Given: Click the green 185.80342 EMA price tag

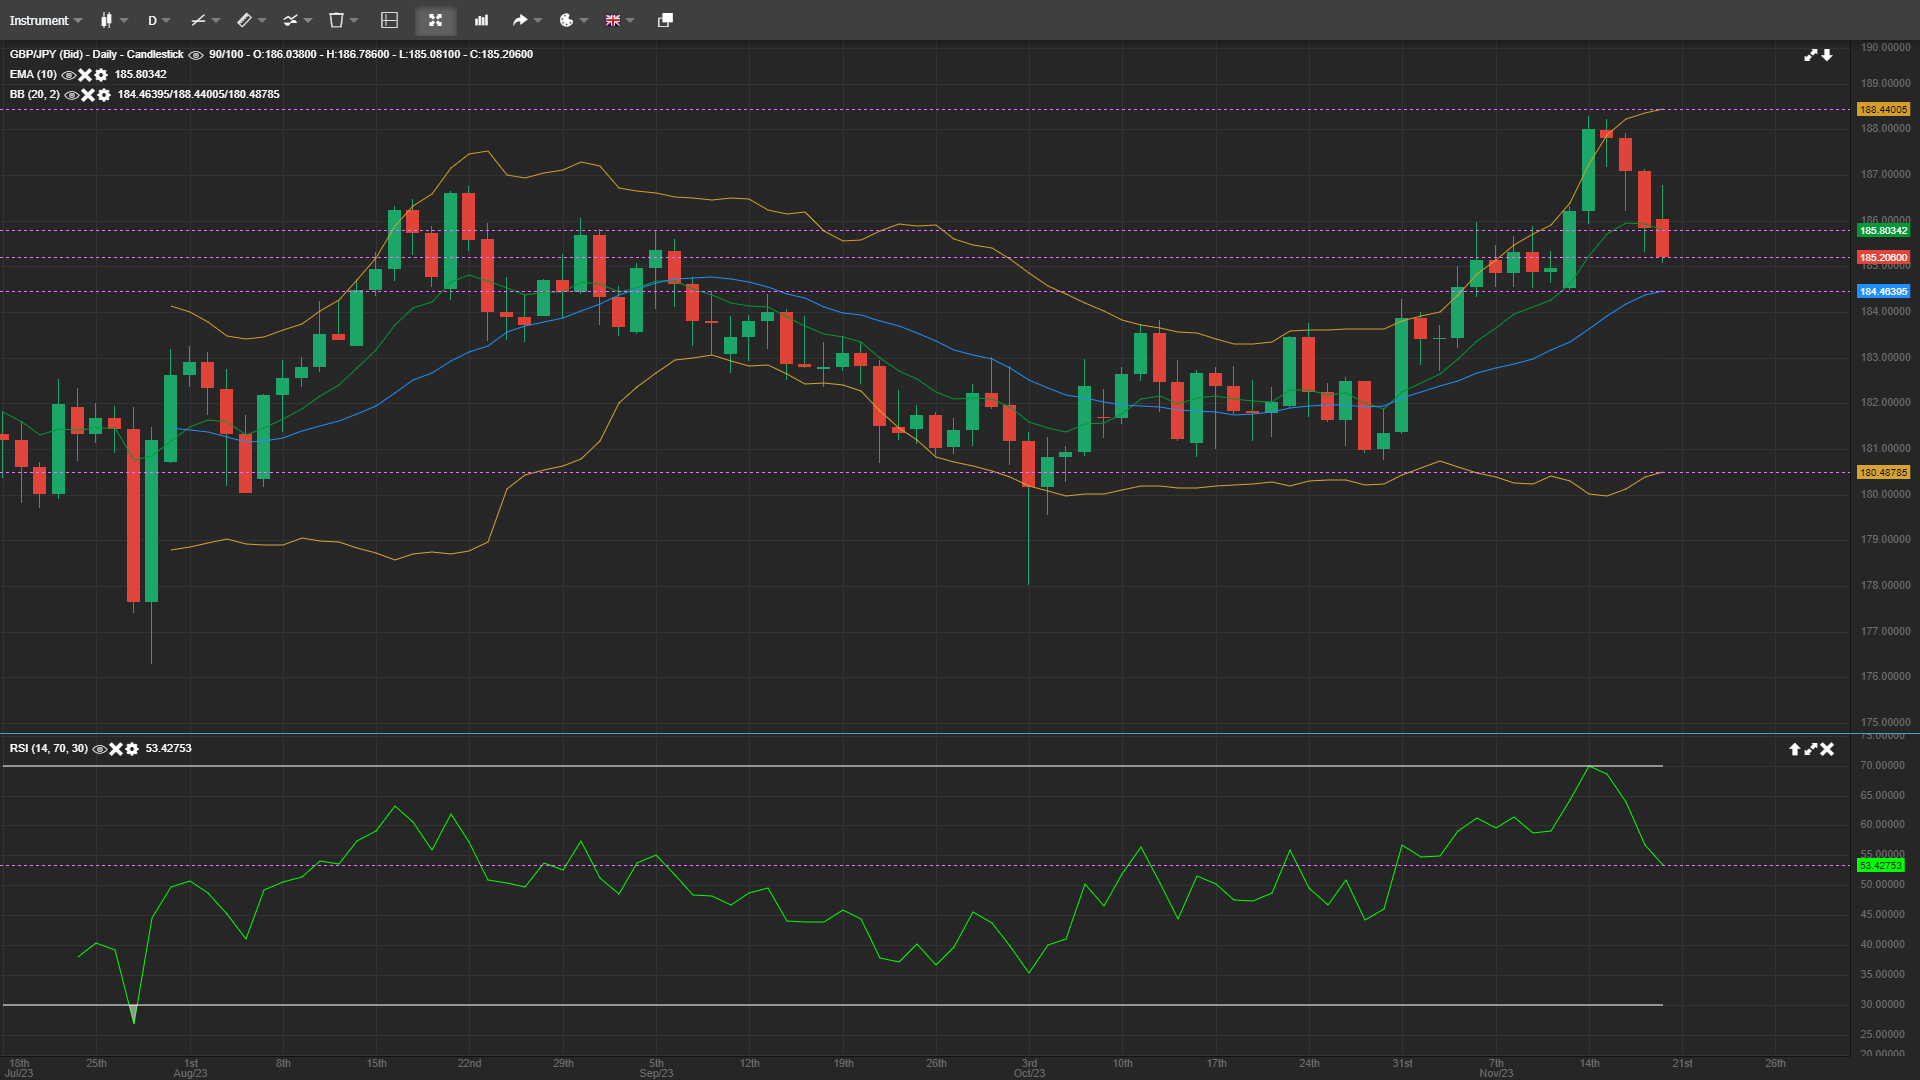Looking at the screenshot, I should [x=1884, y=231].
